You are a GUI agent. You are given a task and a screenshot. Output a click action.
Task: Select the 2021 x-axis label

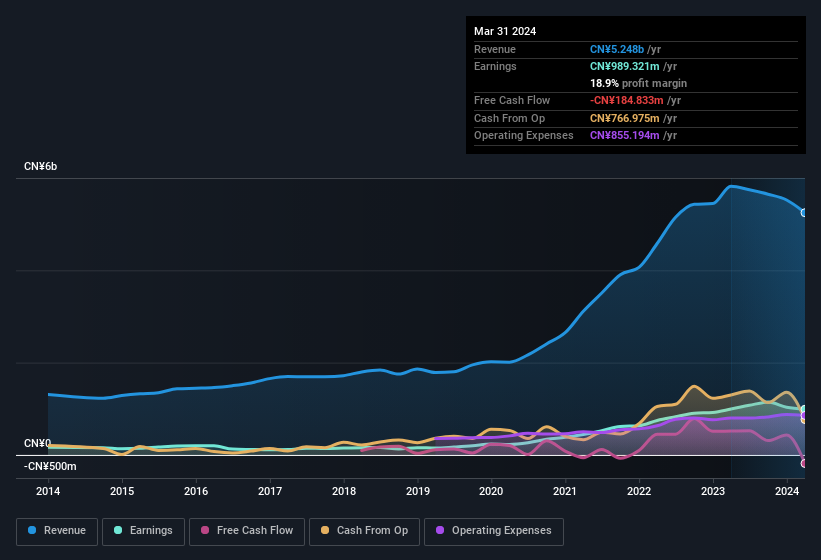click(x=565, y=491)
